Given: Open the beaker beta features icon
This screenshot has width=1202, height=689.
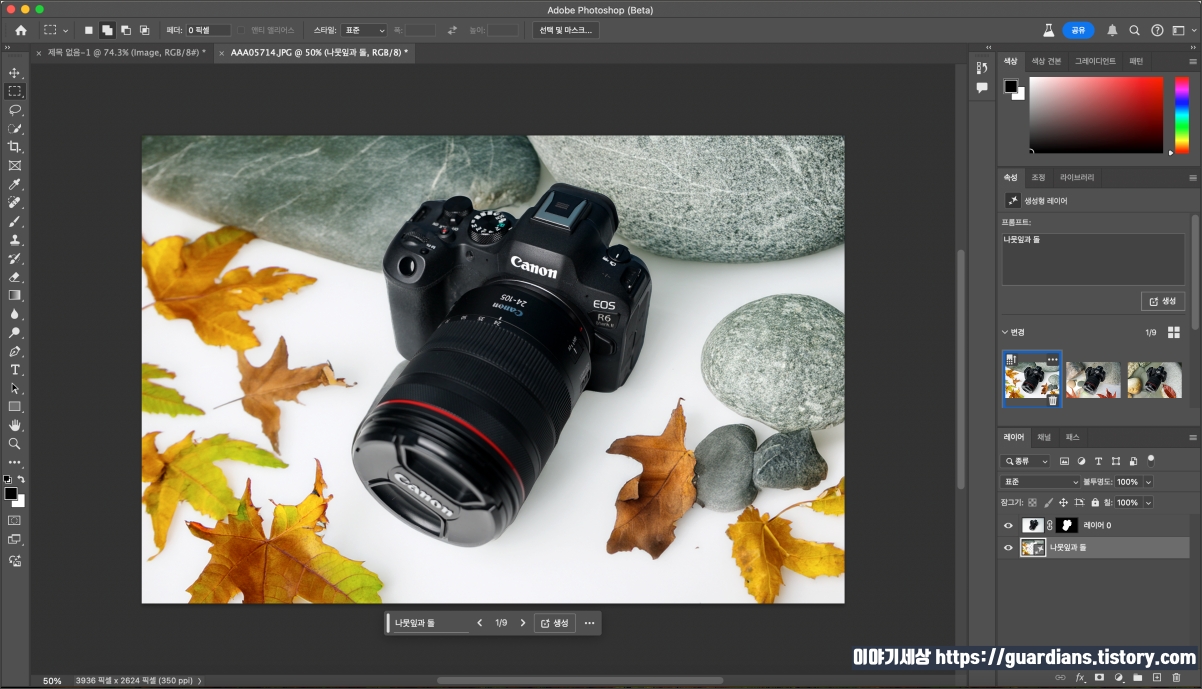Looking at the screenshot, I should point(1048,30).
